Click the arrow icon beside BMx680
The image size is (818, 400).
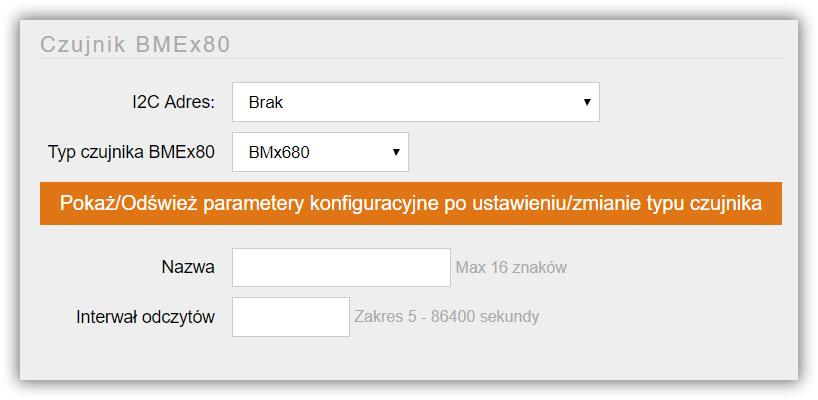[396, 152]
